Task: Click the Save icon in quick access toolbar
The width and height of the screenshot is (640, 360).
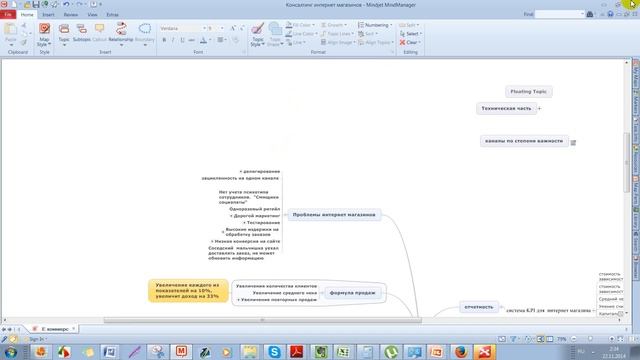Action: click(36, 4)
